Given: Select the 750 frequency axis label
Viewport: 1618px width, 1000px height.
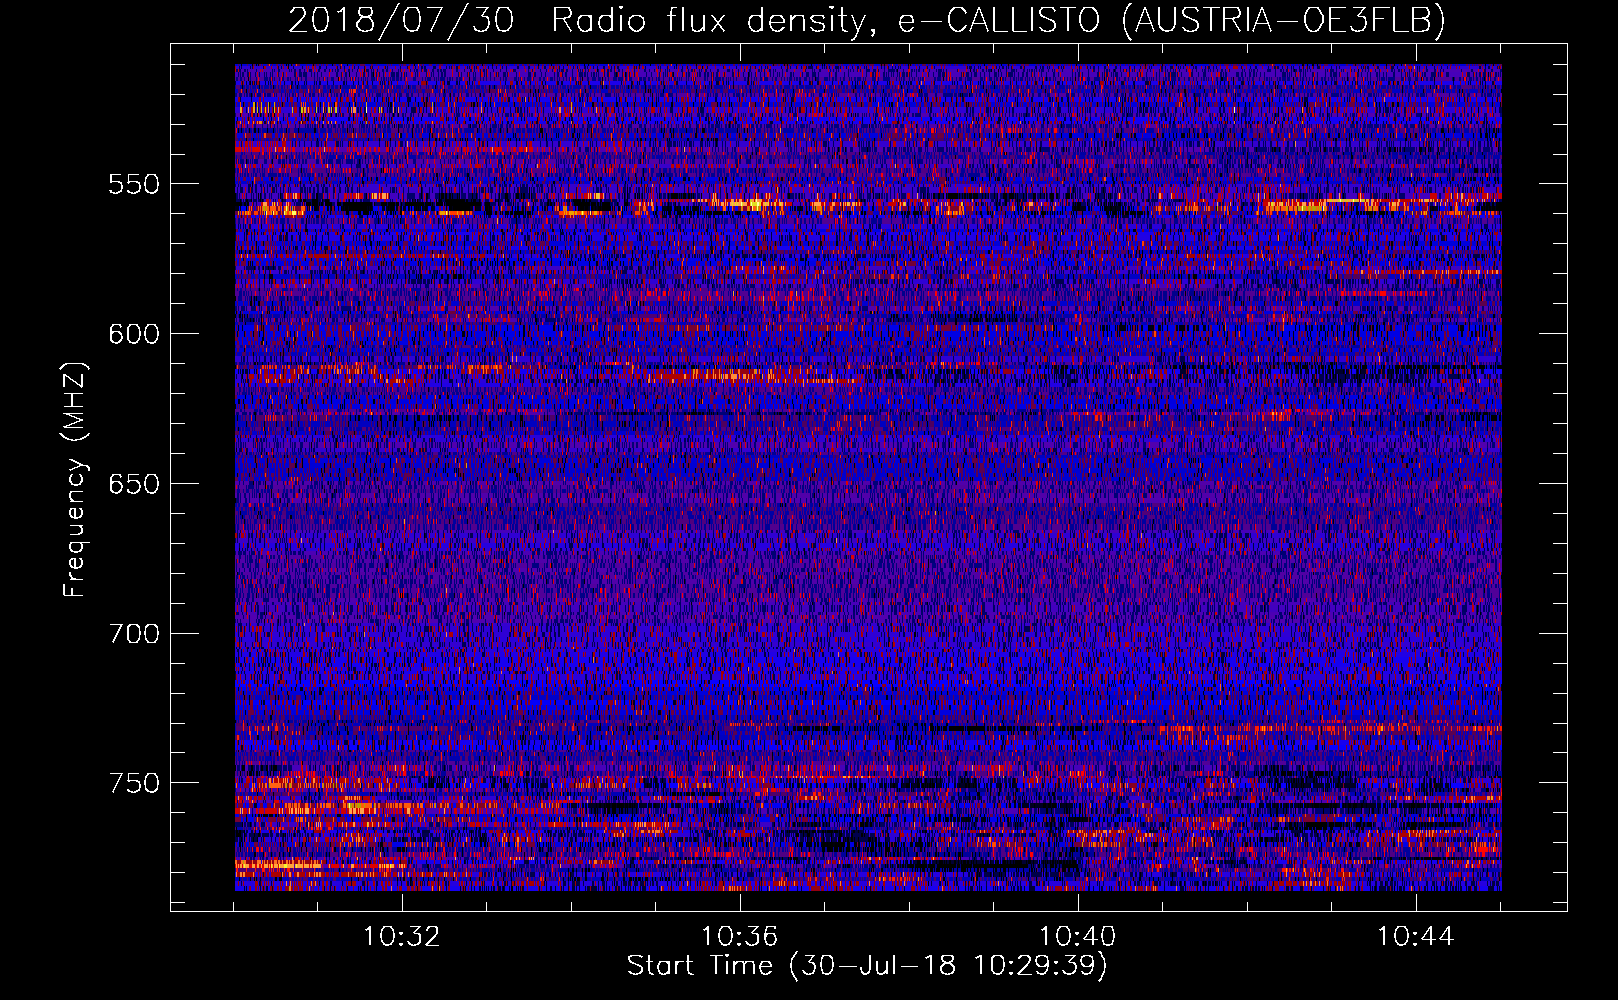Looking at the screenshot, I should (134, 783).
